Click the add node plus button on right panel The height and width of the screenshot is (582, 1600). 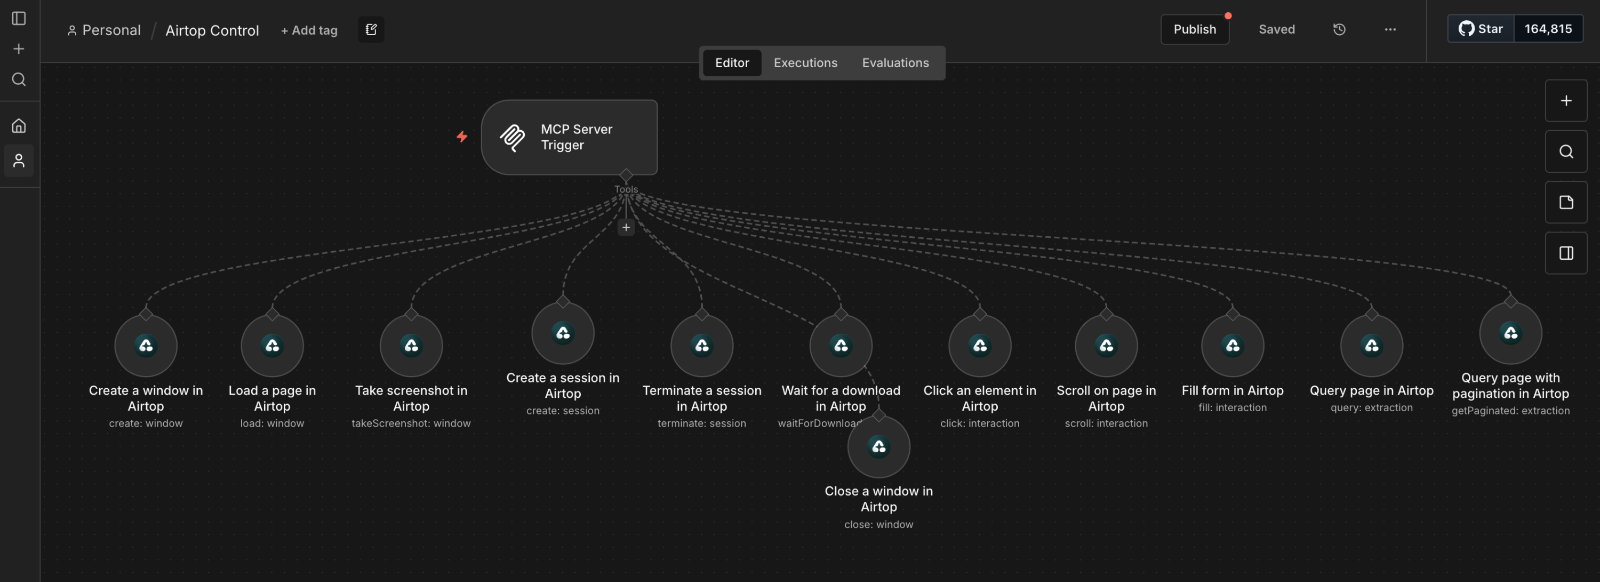[x=1566, y=100]
